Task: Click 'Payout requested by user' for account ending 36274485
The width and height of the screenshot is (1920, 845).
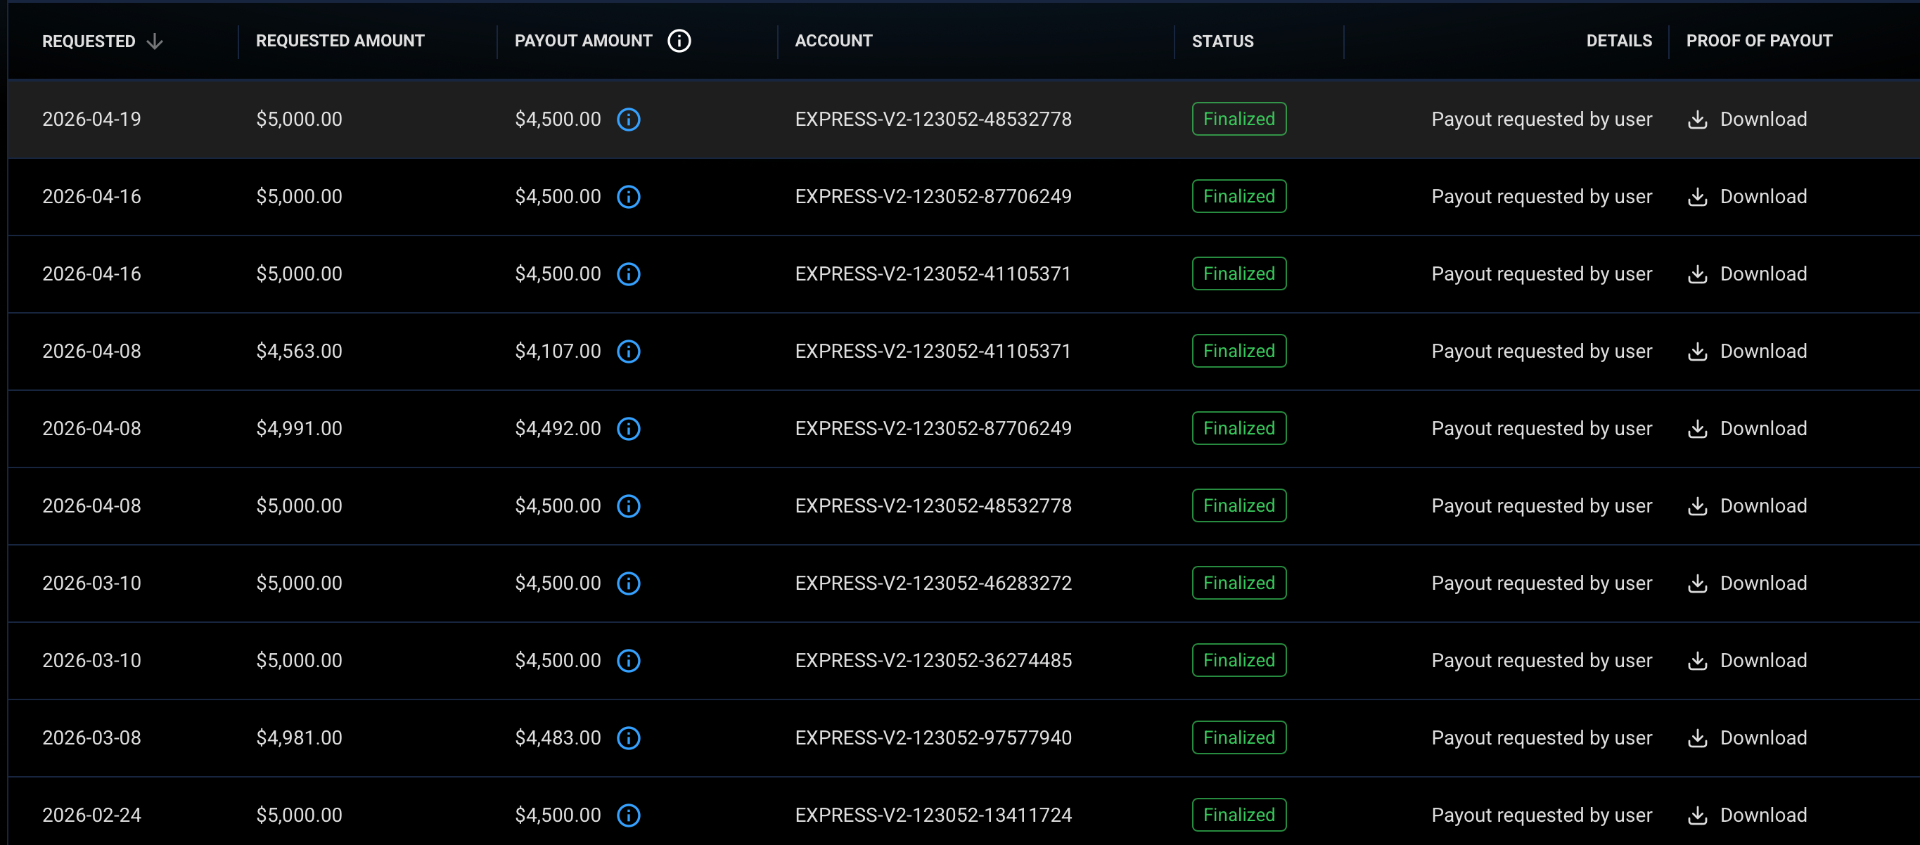Action: click(x=1541, y=661)
